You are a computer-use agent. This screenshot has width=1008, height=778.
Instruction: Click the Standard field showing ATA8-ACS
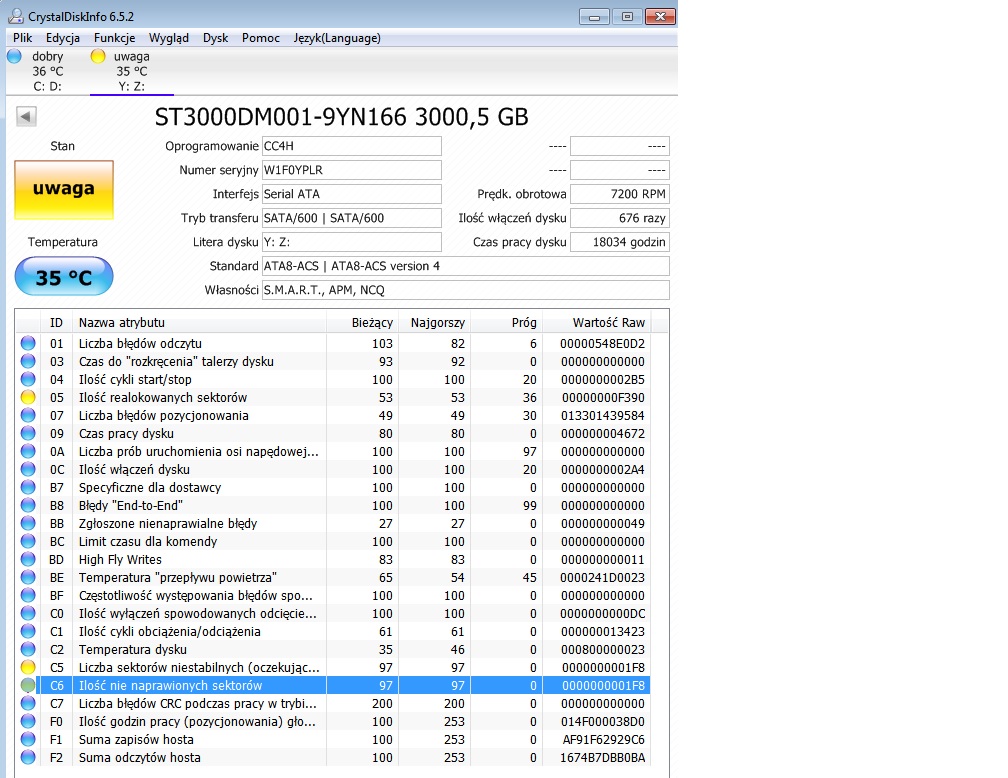[465, 266]
